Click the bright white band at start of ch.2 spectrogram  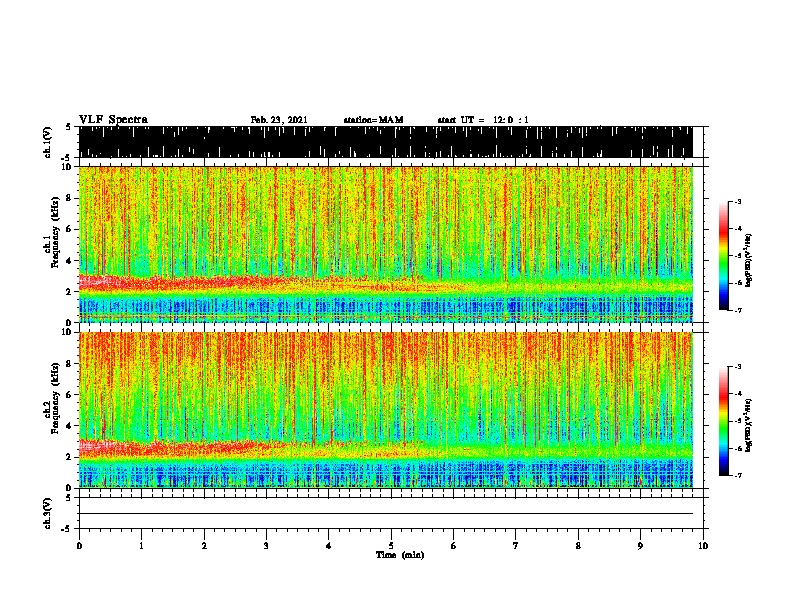[98, 446]
